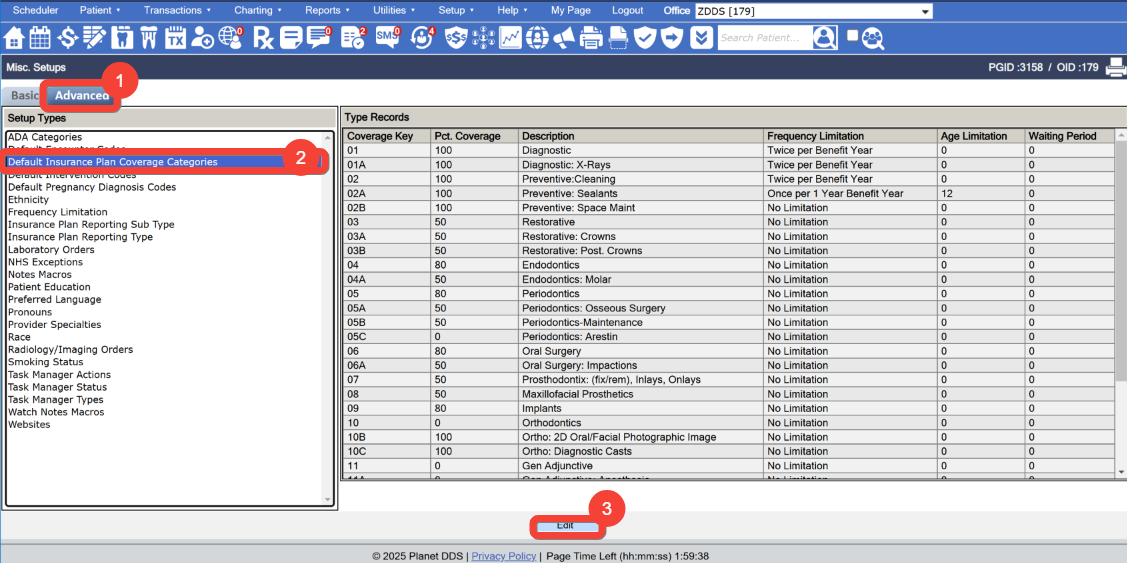Switch to the Basic tab
The height and width of the screenshot is (563, 1127).
tap(24, 96)
